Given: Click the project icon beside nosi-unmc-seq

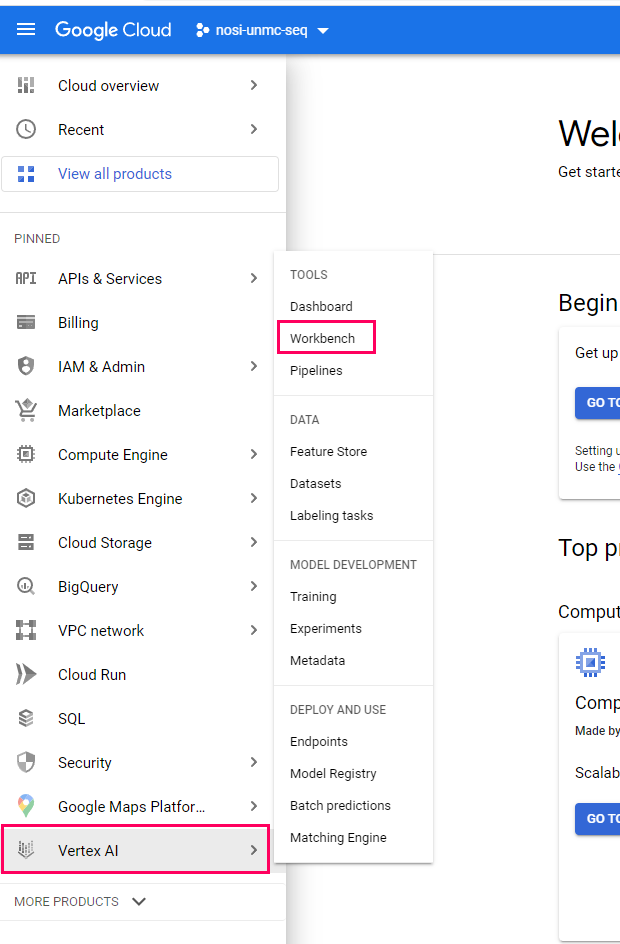Looking at the screenshot, I should 203,30.
